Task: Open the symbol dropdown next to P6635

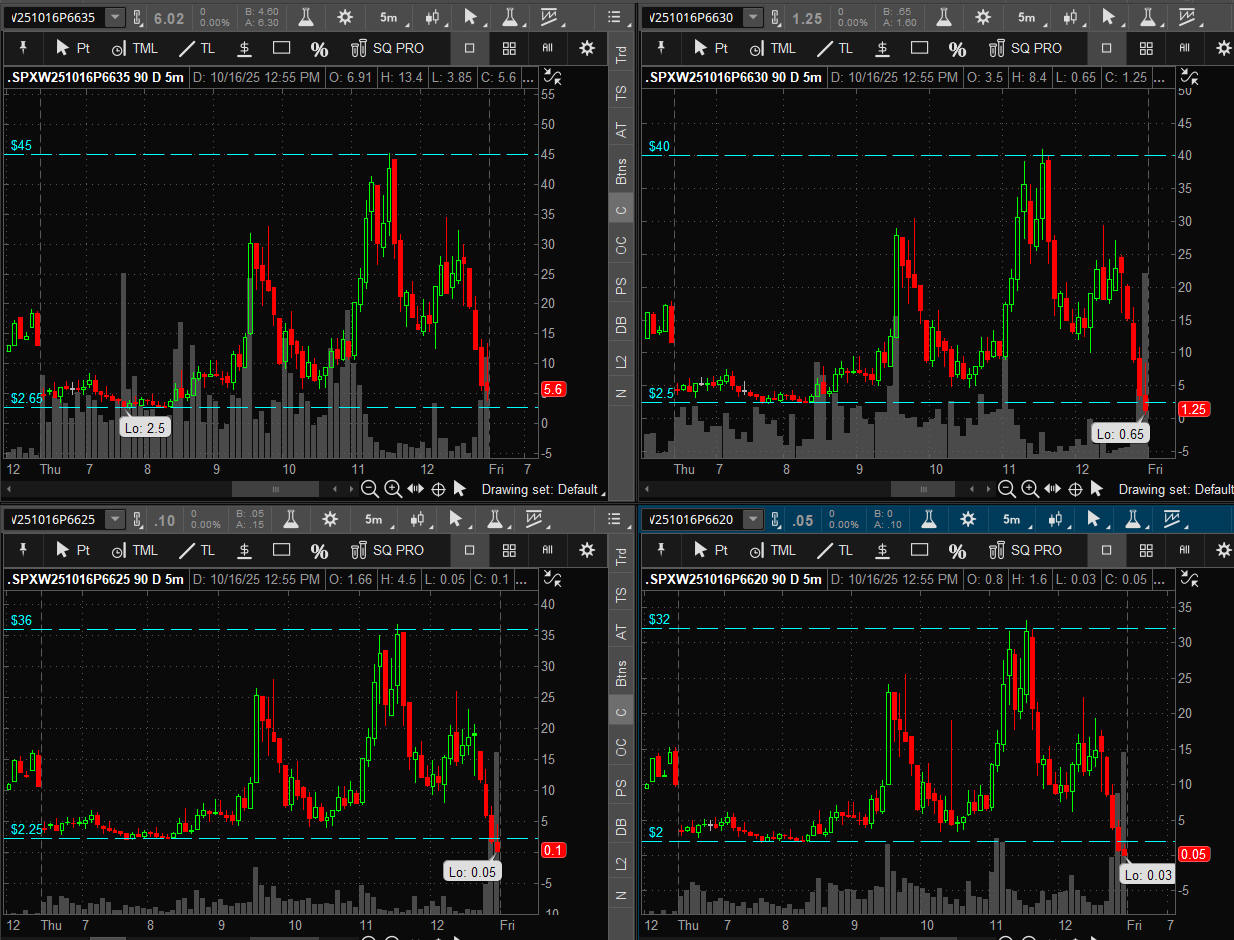Action: [116, 17]
